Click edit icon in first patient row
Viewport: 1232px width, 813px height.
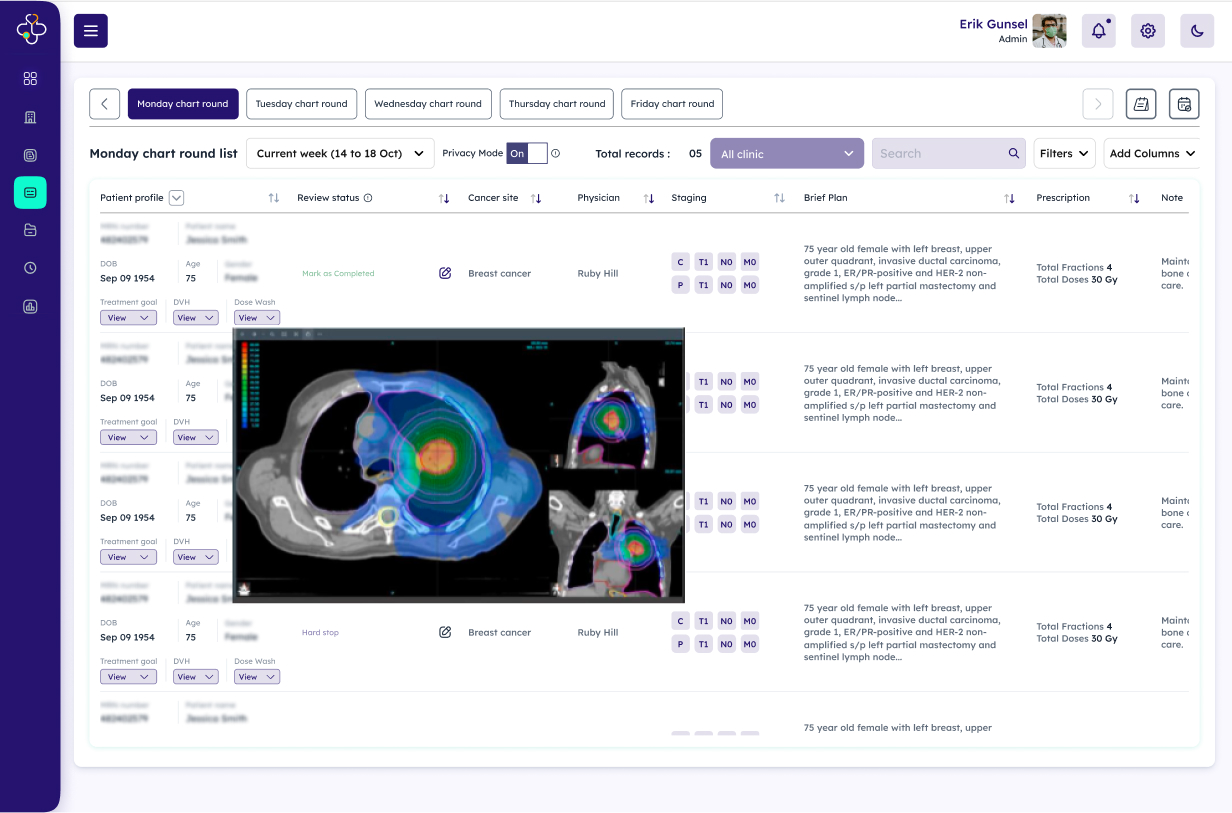[445, 273]
